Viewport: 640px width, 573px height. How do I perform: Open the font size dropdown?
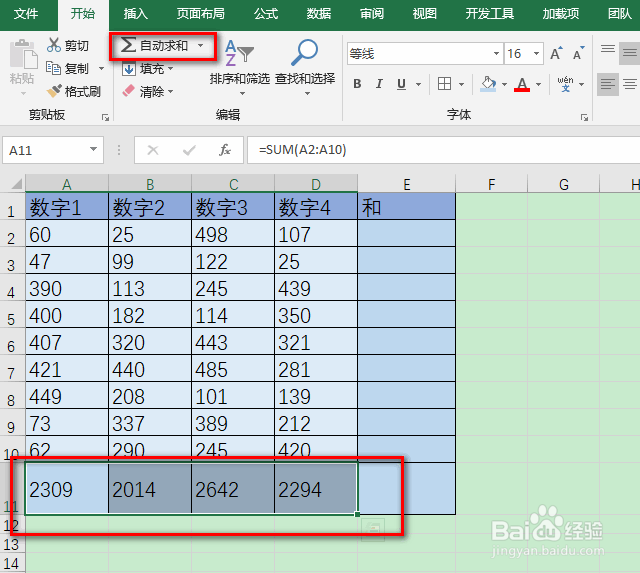coord(536,53)
